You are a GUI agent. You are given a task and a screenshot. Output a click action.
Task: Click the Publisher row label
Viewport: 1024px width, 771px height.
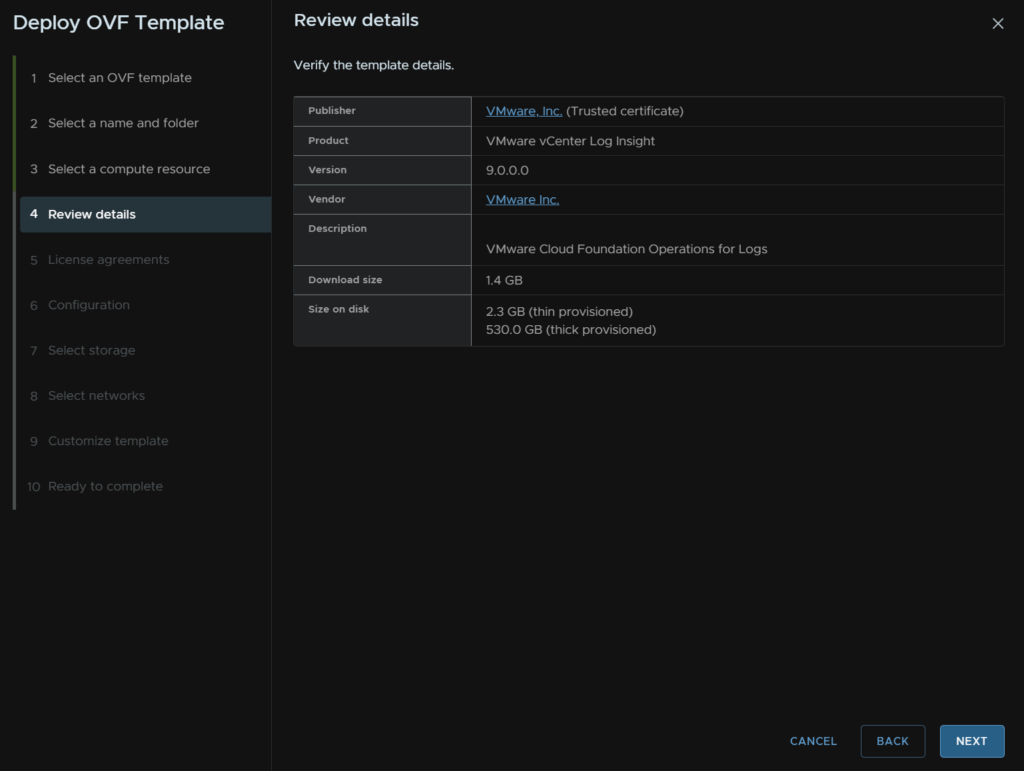[x=332, y=110]
